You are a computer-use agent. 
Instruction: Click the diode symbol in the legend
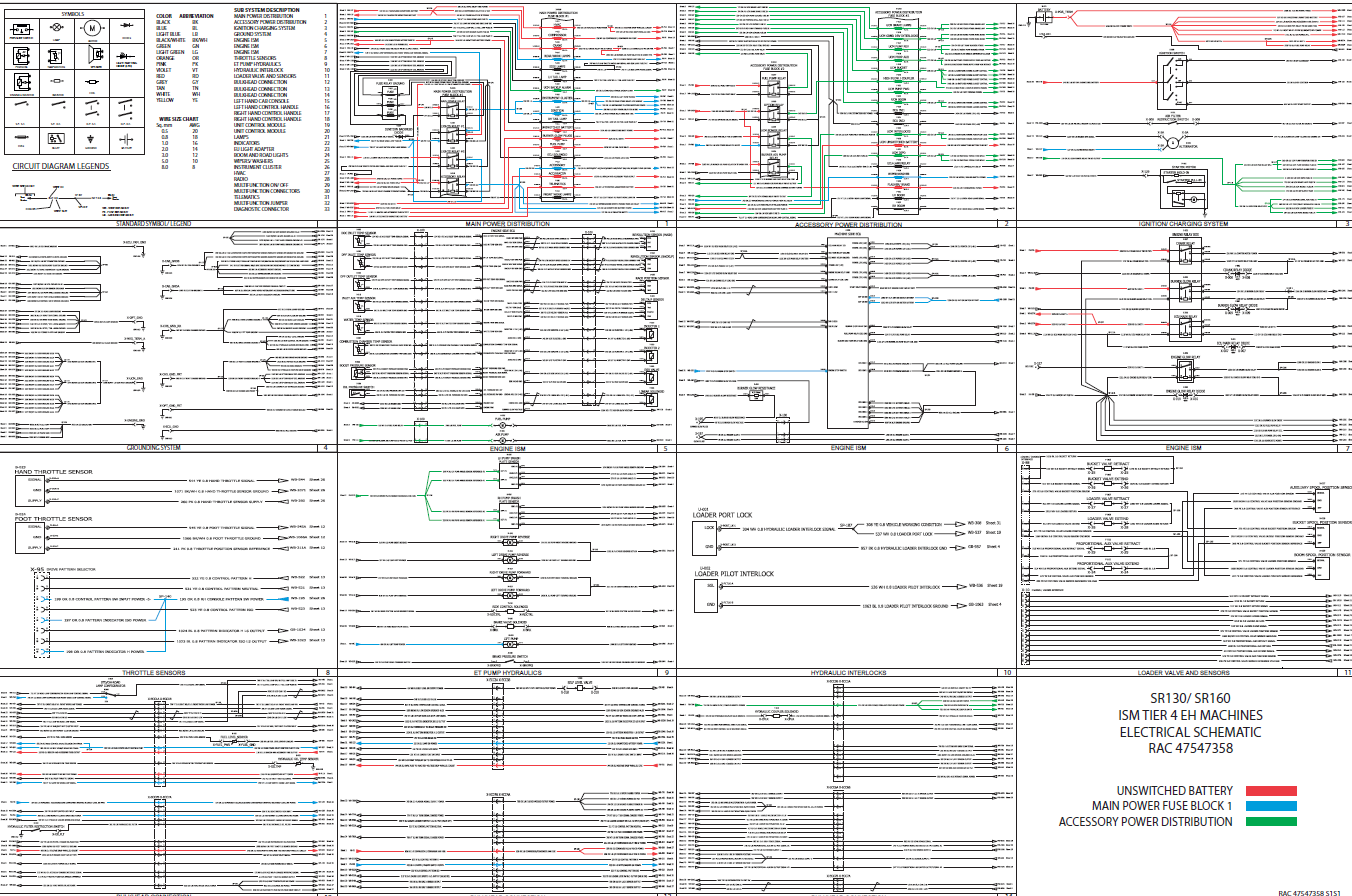point(127,25)
